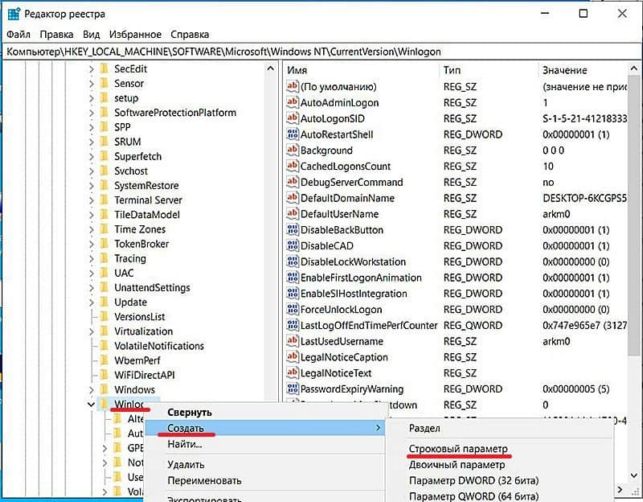Viewport: 643px width, 502px height.
Task: Click the string icon beside AutoLogonSID
Action: [292, 118]
